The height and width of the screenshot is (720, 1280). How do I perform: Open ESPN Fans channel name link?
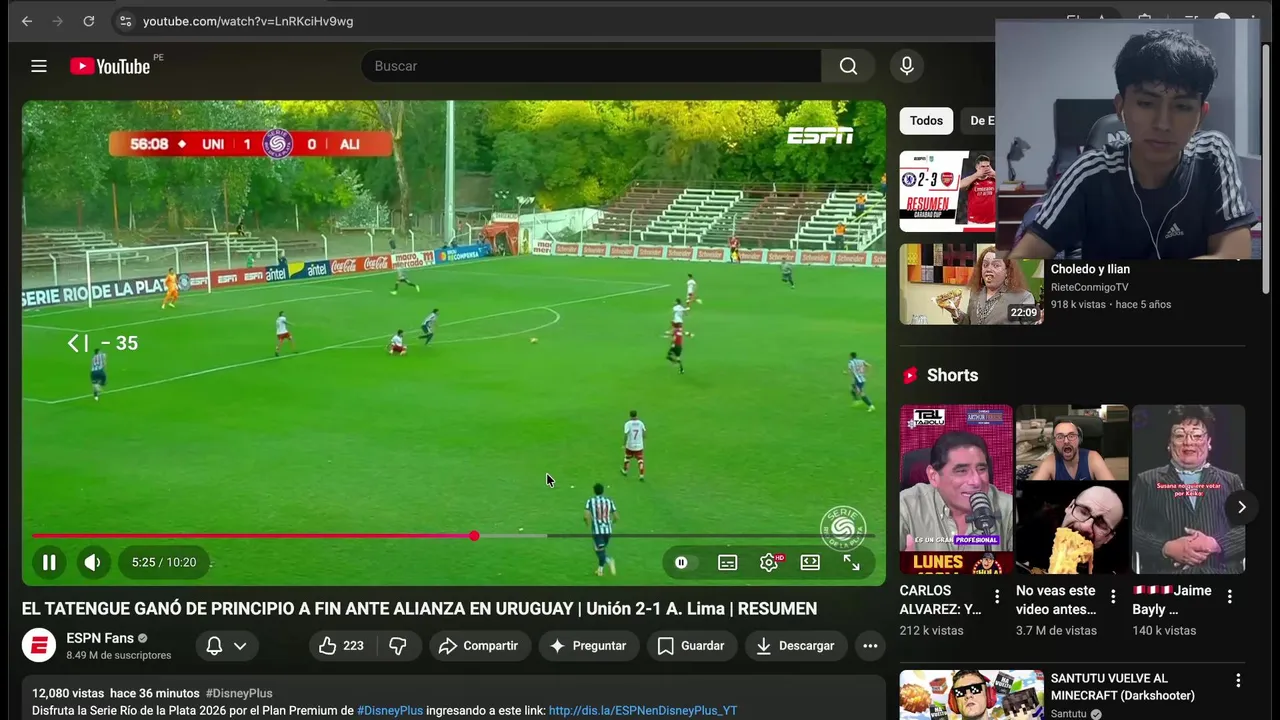pos(100,638)
